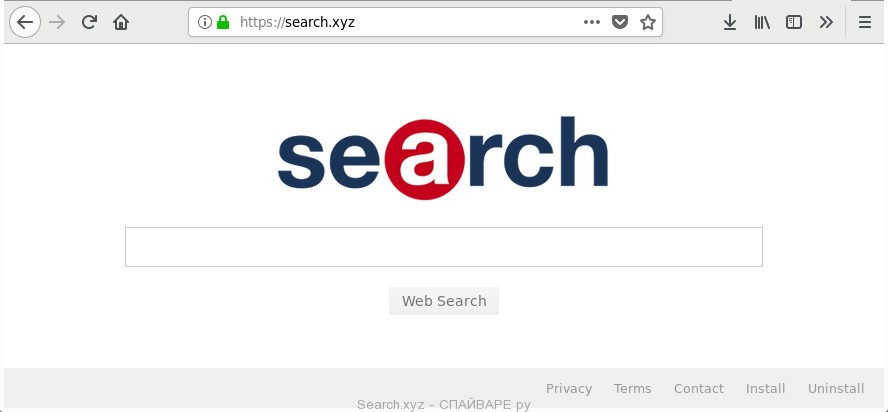Bookmark this page with the star
The width and height of the screenshot is (888, 412).
coord(648,22)
